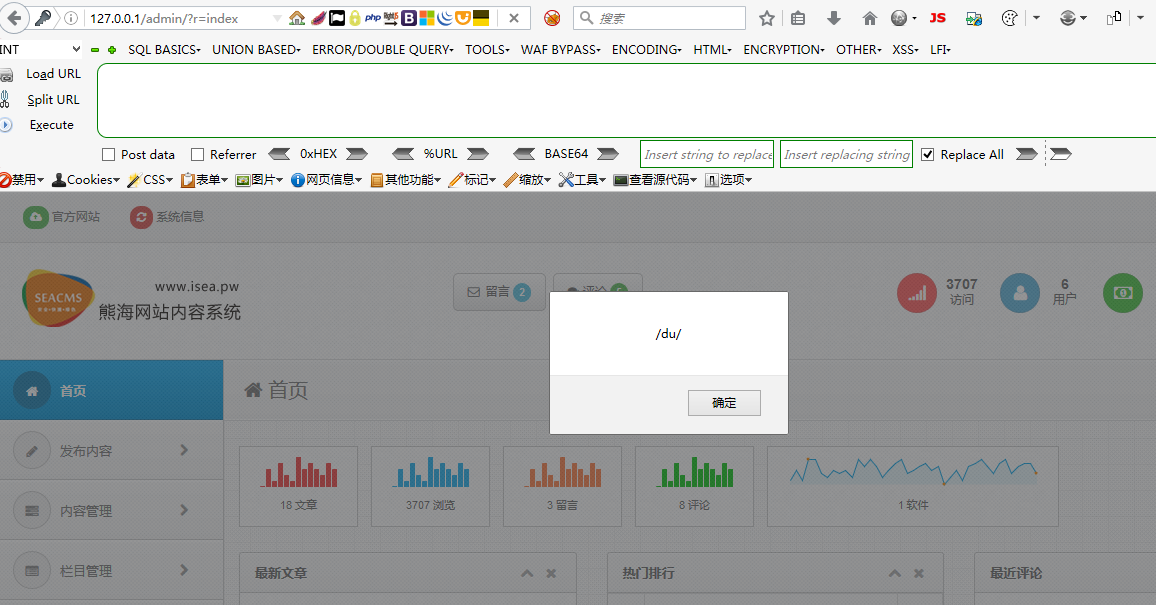Click the yellow padlock icon in address bar
Screen dimensions: 1156x605
tap(355, 18)
